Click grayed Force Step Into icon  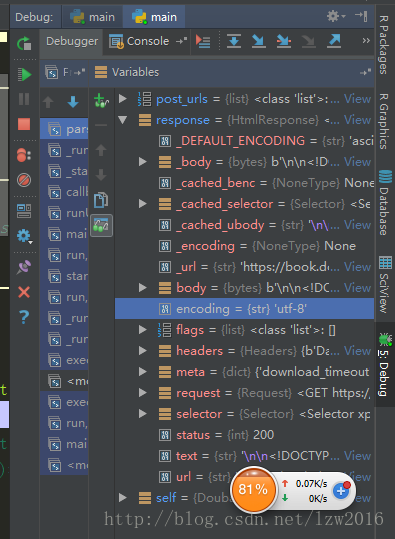point(308,41)
